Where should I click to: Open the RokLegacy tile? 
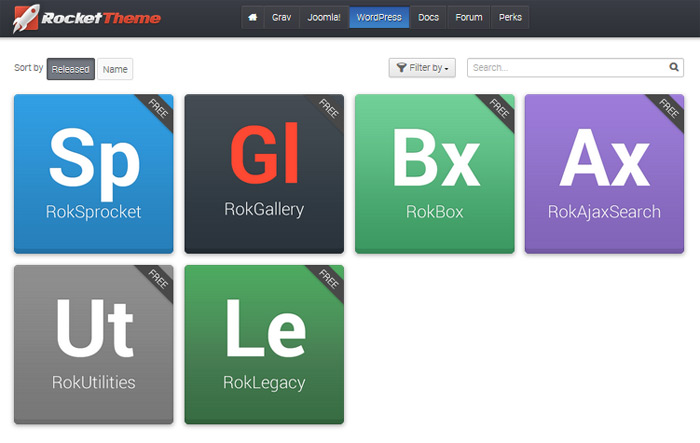(x=264, y=344)
